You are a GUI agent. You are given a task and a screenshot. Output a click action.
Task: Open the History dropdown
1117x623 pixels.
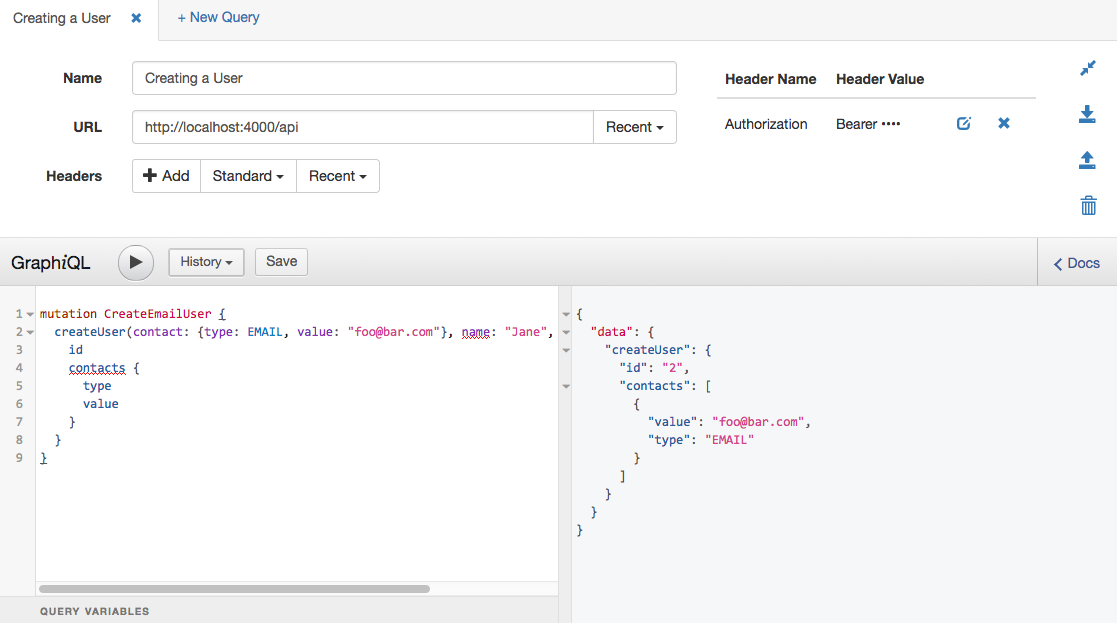(207, 262)
